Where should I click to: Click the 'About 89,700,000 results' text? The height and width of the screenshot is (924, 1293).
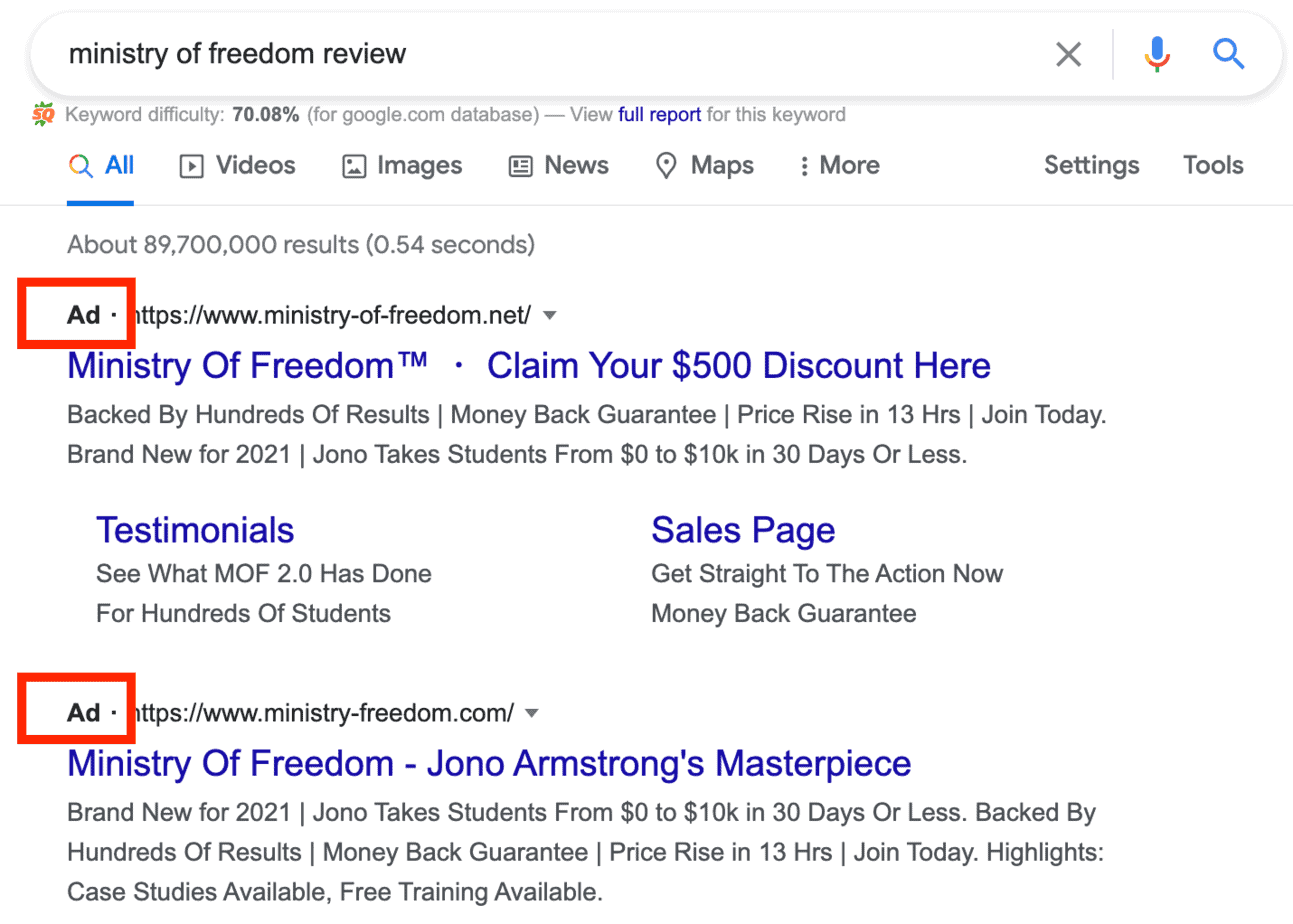click(x=301, y=244)
